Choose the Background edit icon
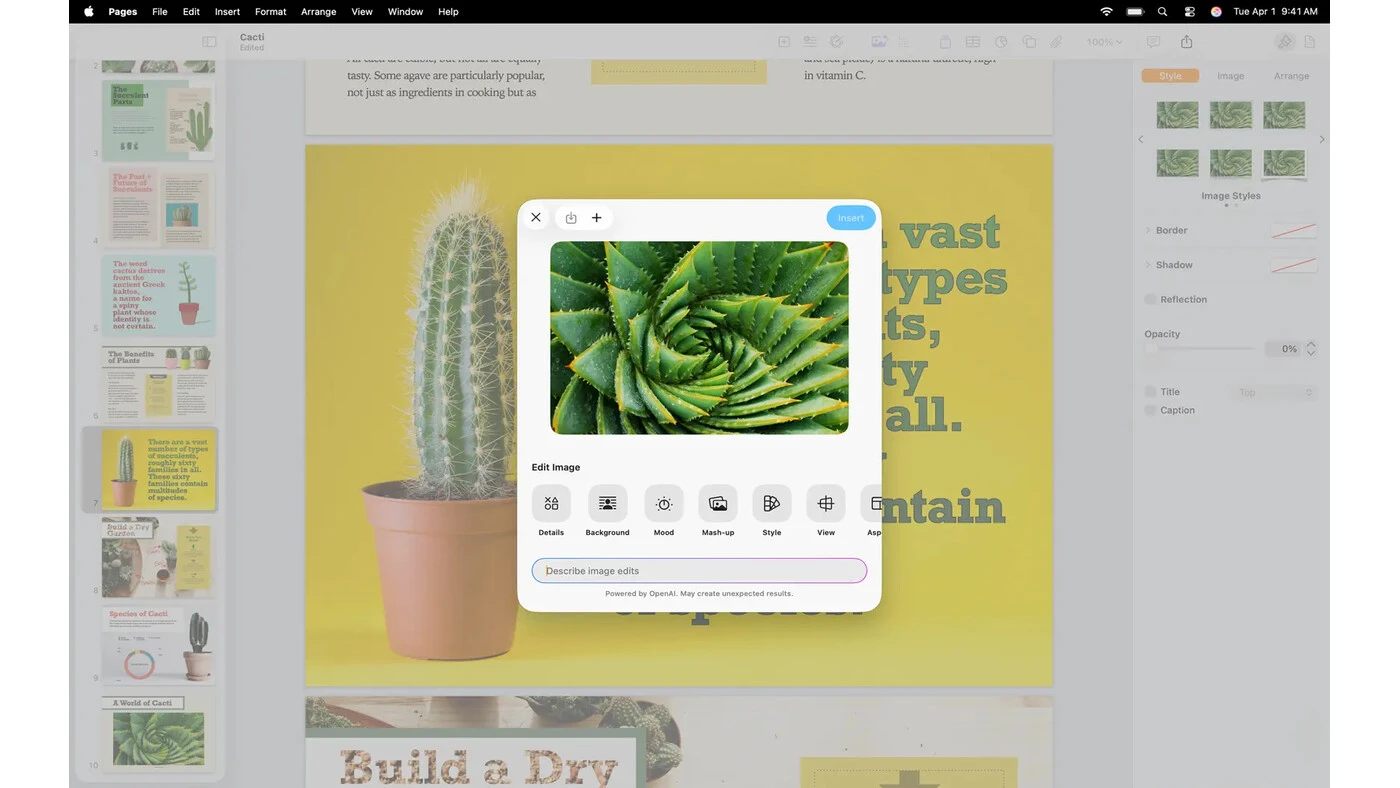The image size is (1400, 788). (x=607, y=503)
